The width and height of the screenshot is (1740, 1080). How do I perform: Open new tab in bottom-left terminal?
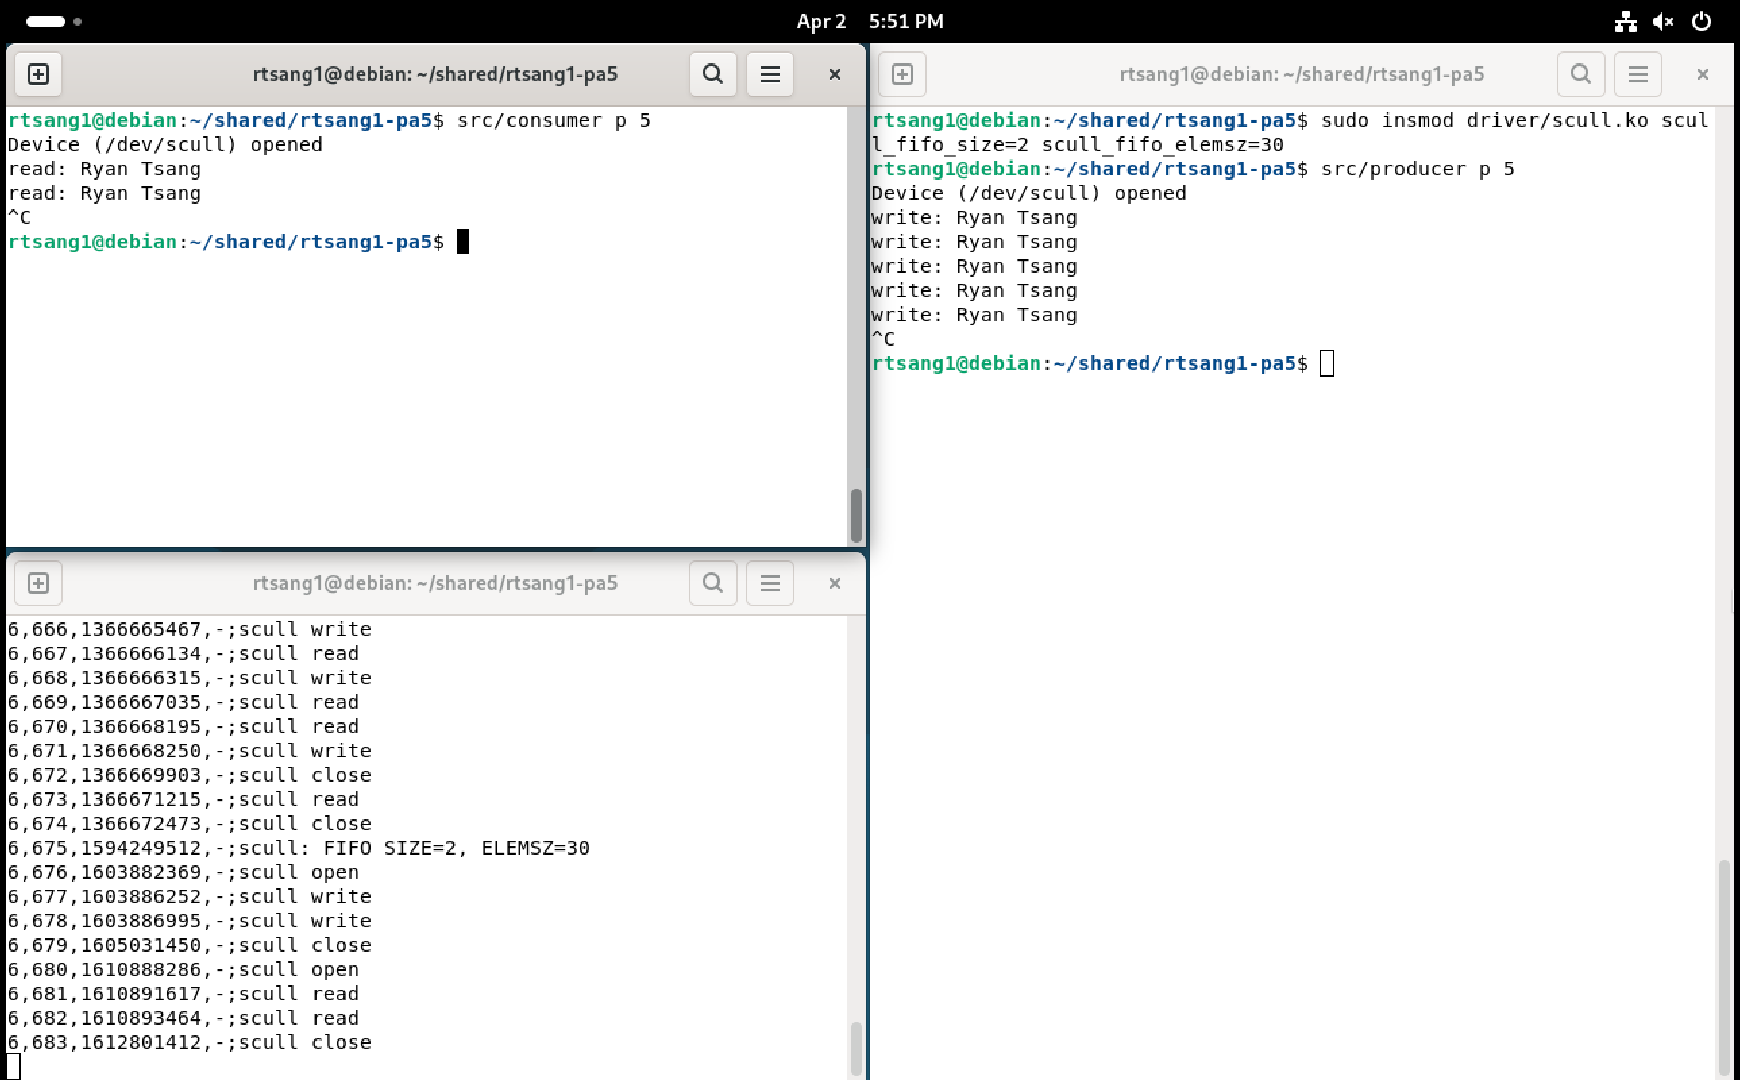38,583
